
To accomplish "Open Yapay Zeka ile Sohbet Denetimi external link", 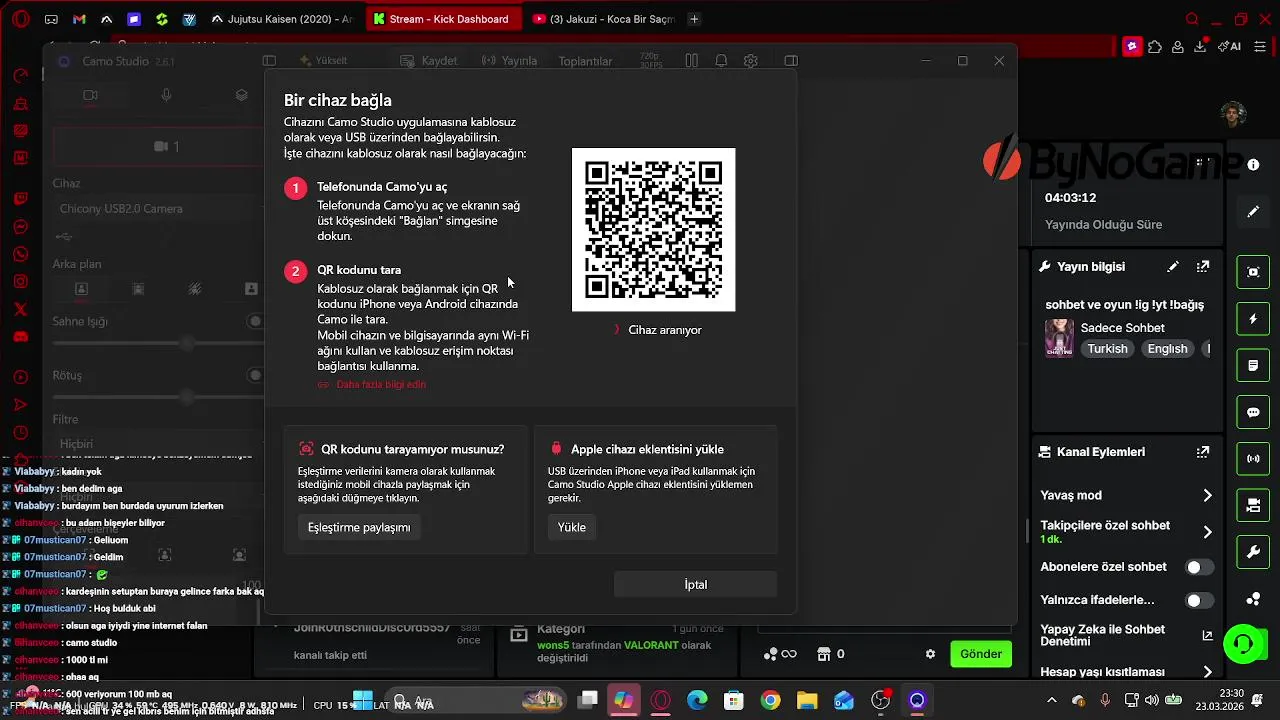I will click(1207, 636).
